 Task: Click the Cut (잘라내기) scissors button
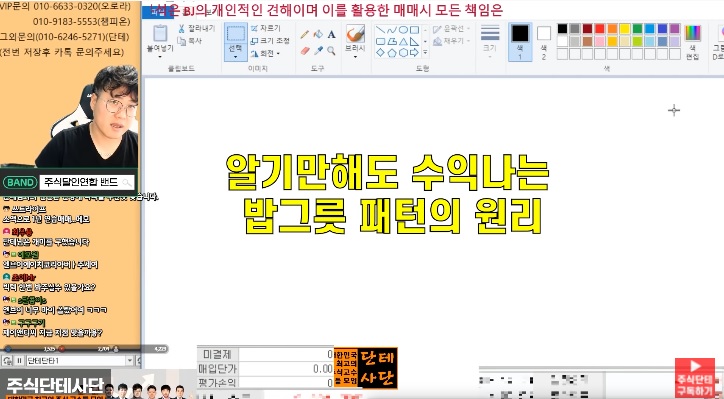pos(197,29)
